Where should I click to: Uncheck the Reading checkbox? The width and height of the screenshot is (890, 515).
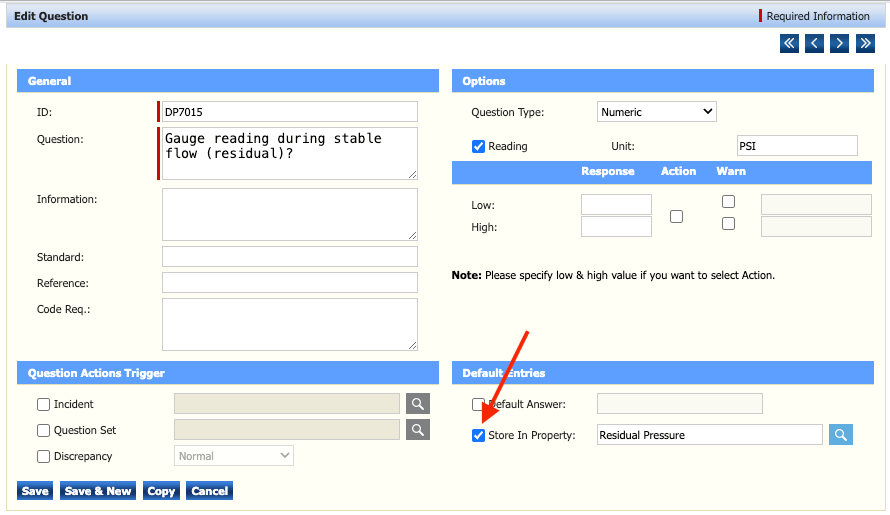[x=479, y=147]
